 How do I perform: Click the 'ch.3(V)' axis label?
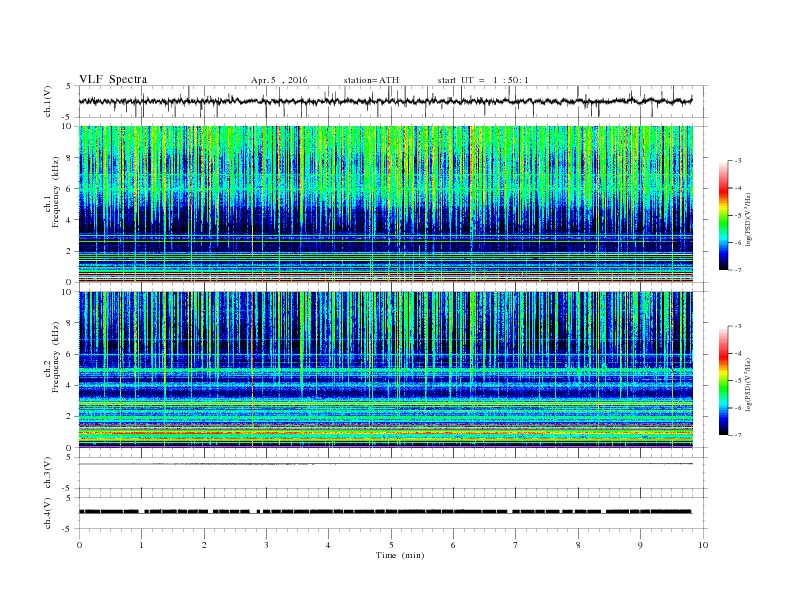pos(48,473)
